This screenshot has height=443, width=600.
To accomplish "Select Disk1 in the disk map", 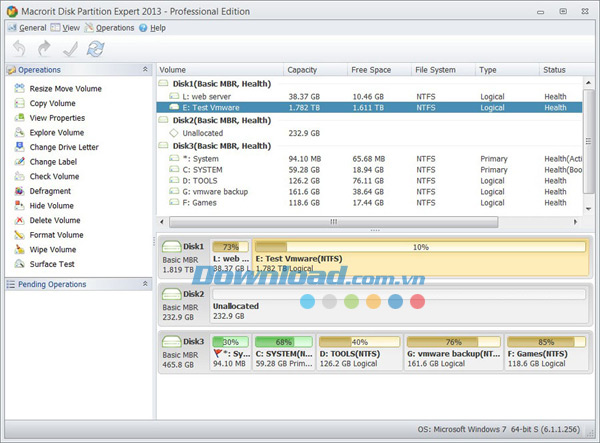I will (184, 257).
